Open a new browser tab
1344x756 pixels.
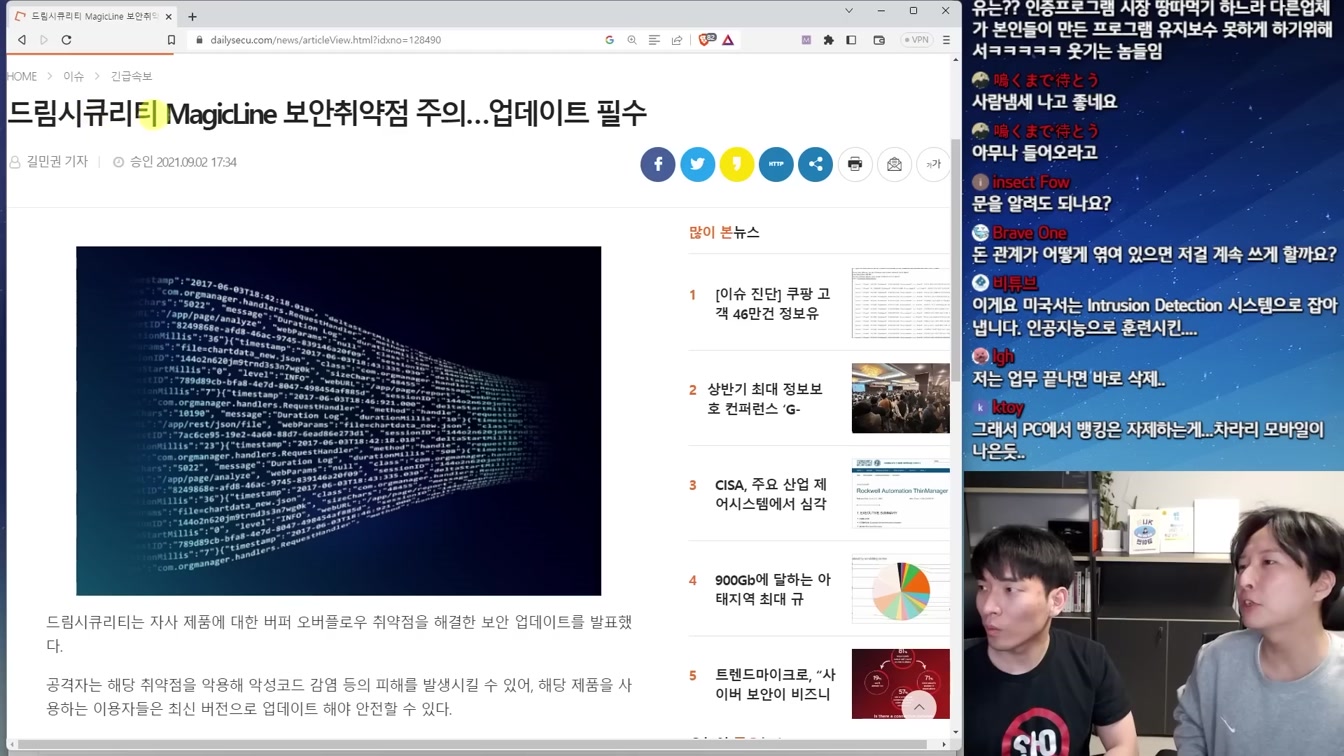tap(192, 16)
